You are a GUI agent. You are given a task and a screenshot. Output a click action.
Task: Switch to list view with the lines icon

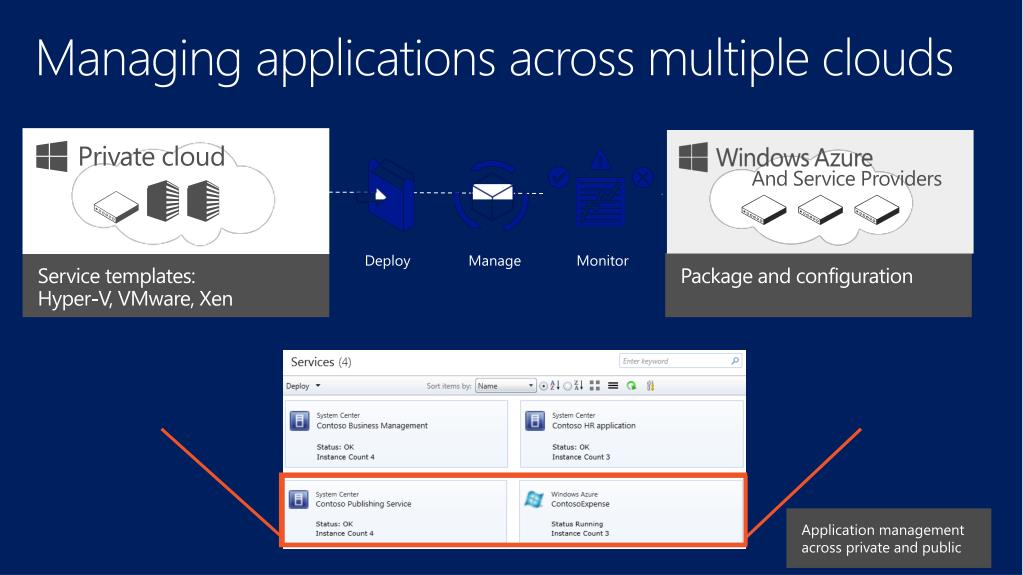click(613, 386)
